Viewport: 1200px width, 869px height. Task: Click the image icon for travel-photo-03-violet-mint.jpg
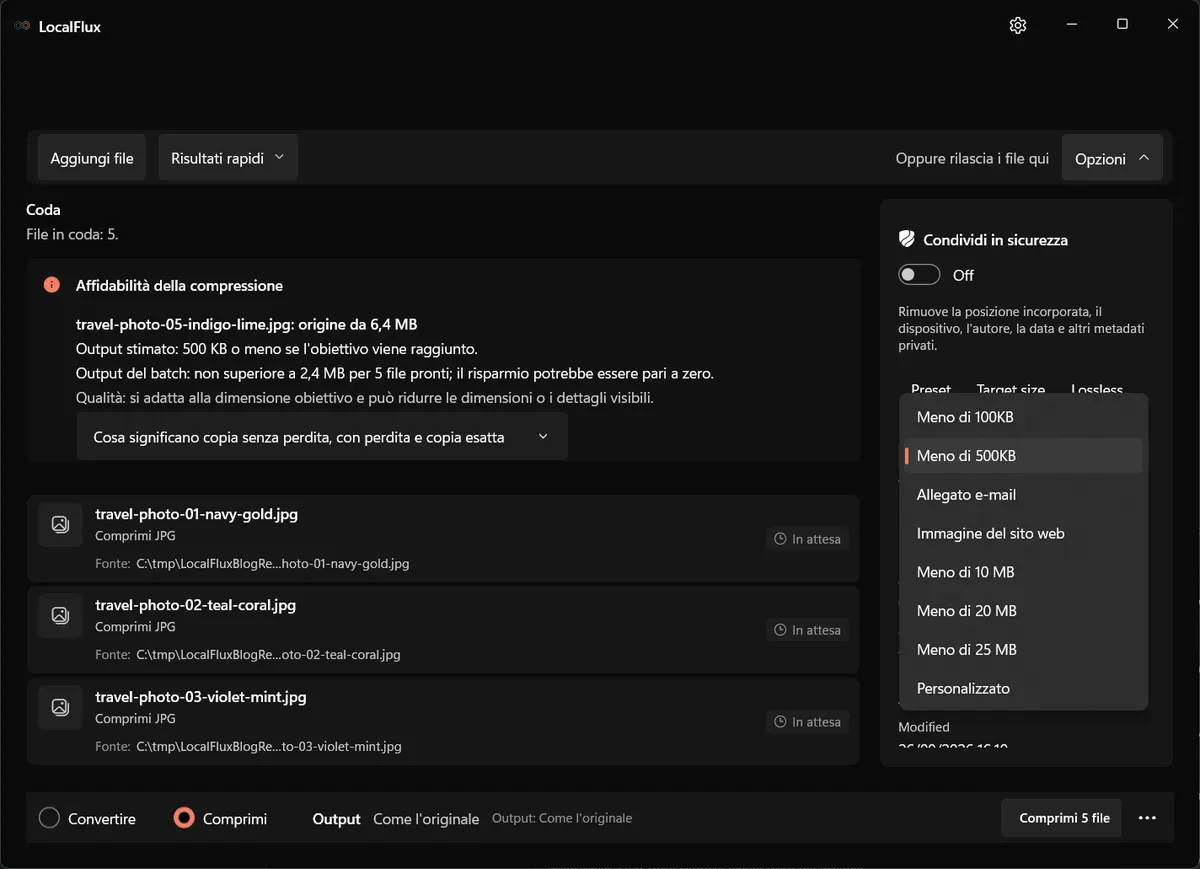click(60, 707)
